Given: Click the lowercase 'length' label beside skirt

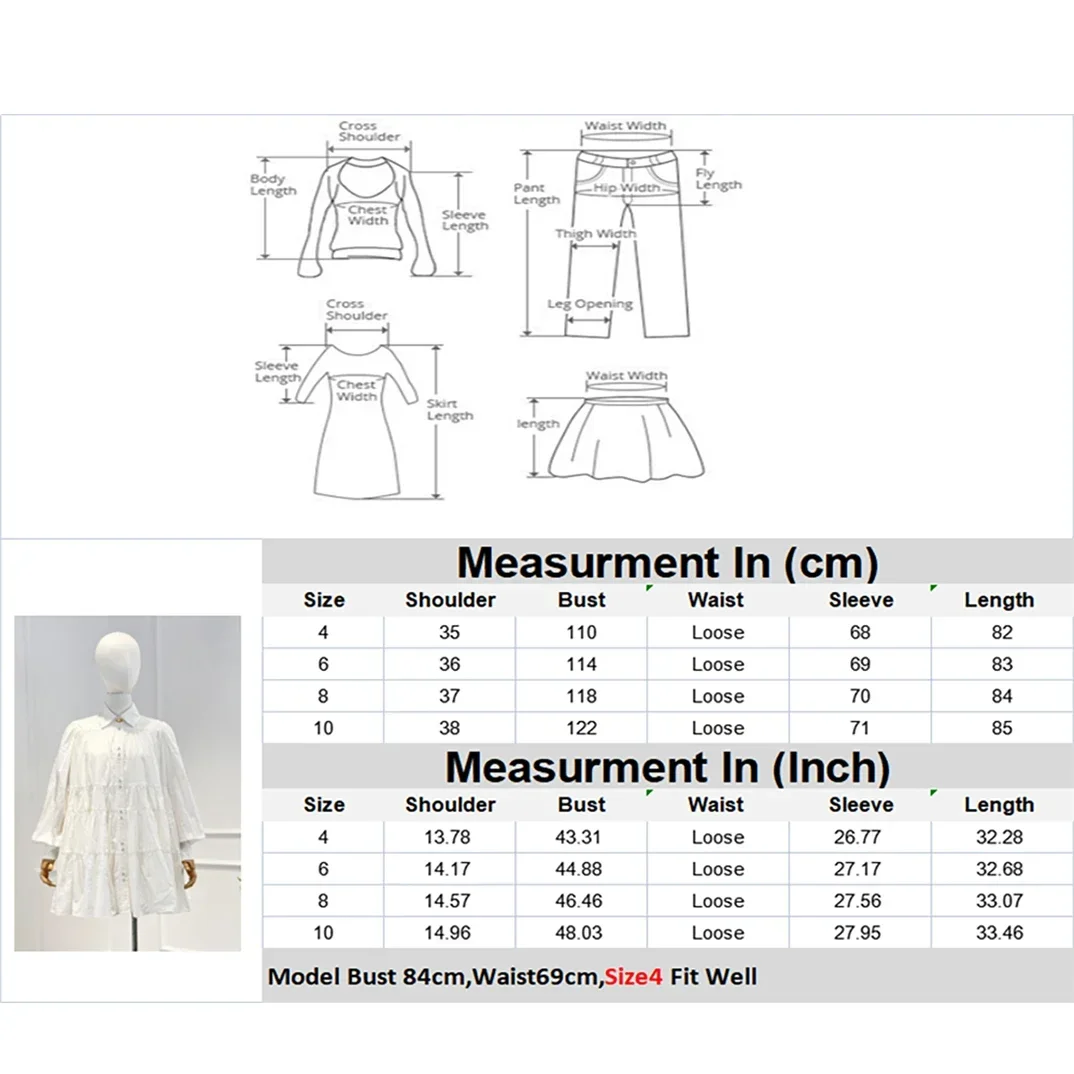Looking at the screenshot, I should click(538, 424).
